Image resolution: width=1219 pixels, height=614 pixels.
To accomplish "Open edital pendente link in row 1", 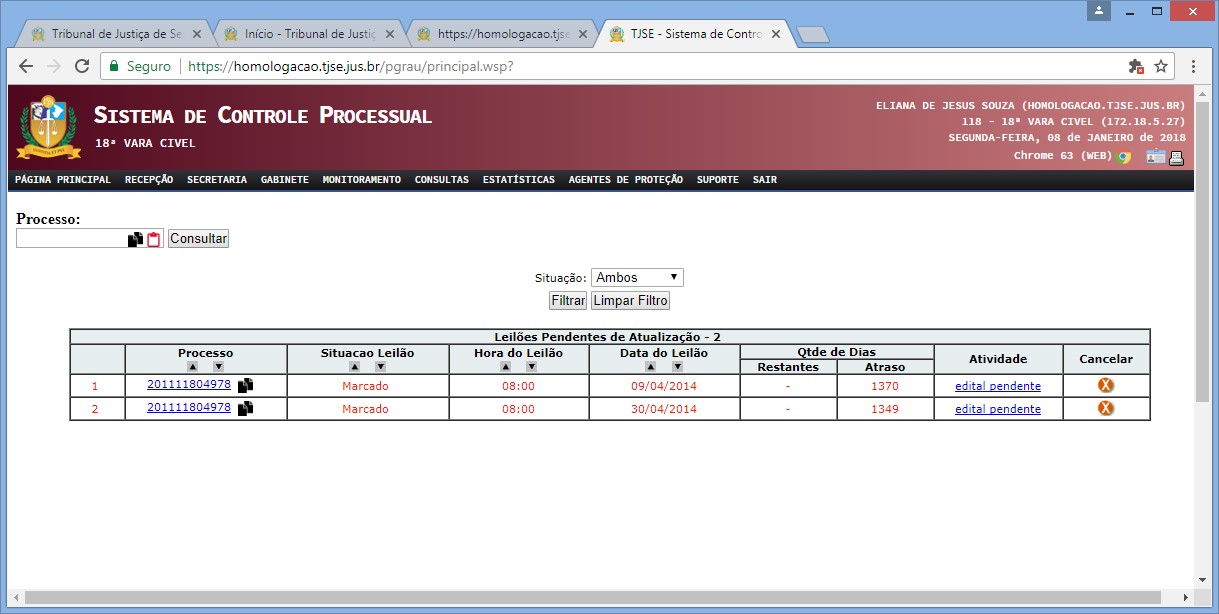I will [x=997, y=386].
